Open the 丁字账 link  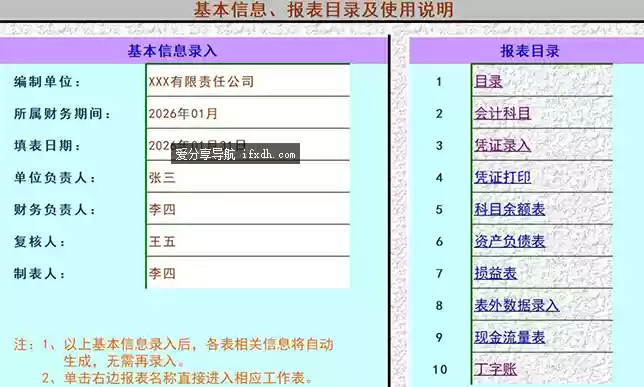495,369
